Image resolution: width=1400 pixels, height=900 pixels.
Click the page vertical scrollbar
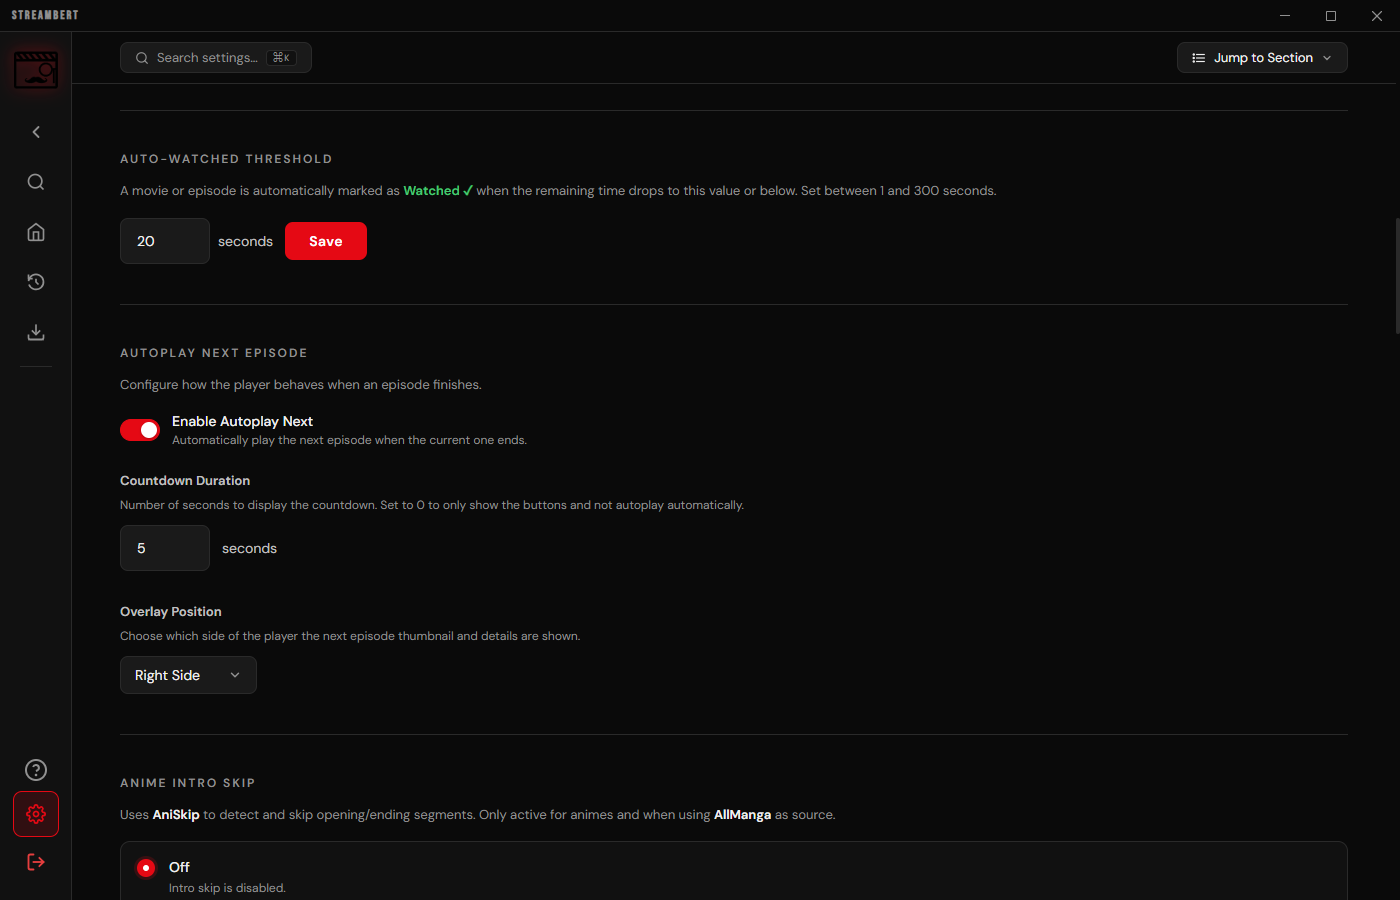(1396, 275)
